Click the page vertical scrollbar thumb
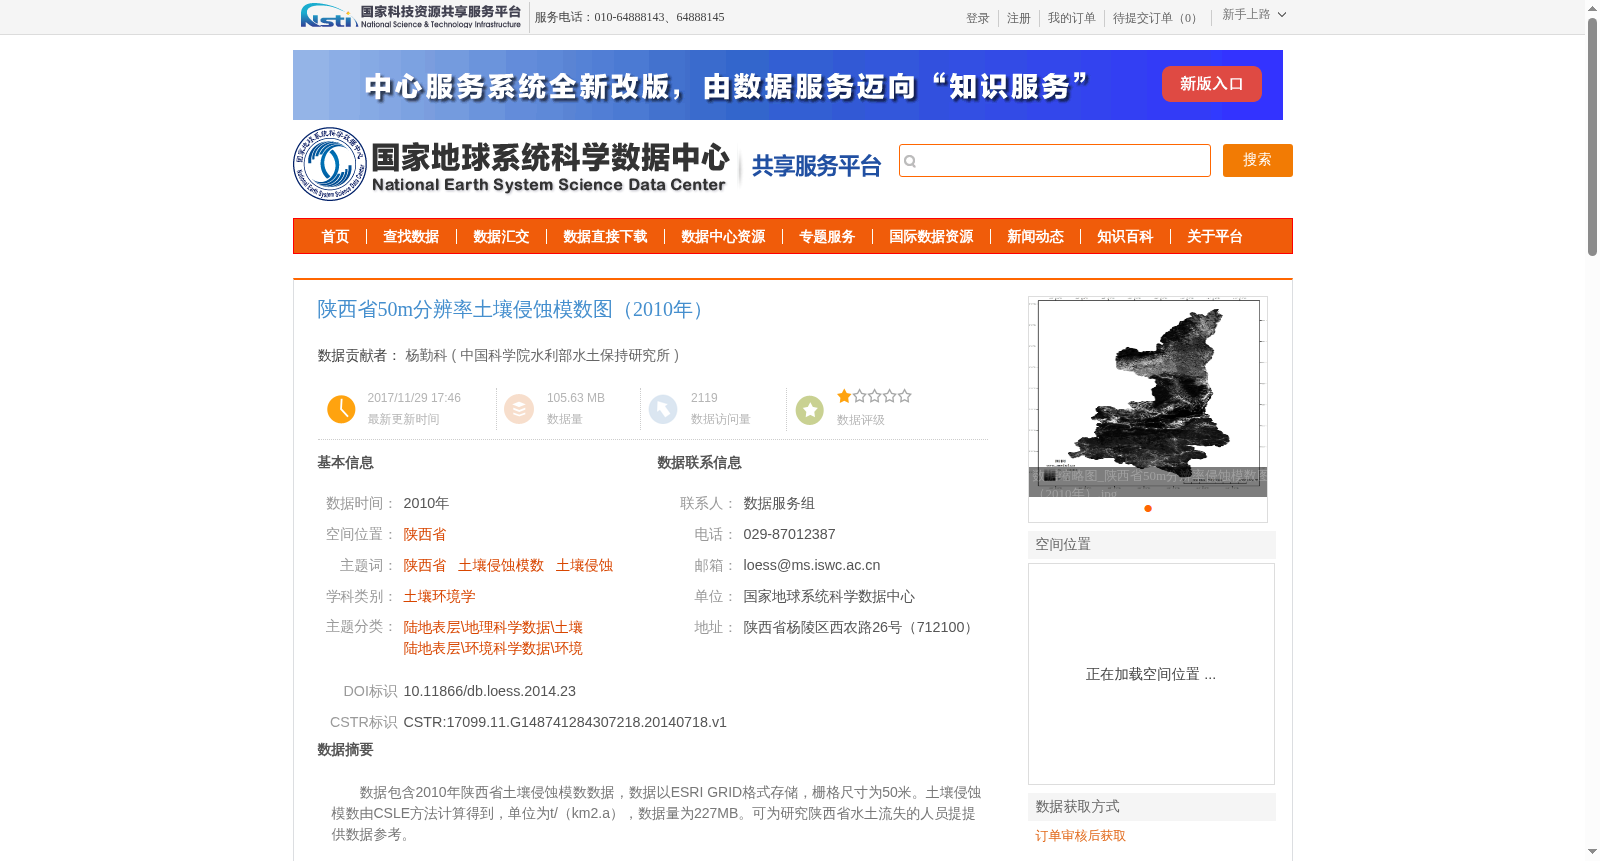The height and width of the screenshot is (861, 1600). click(x=1592, y=136)
